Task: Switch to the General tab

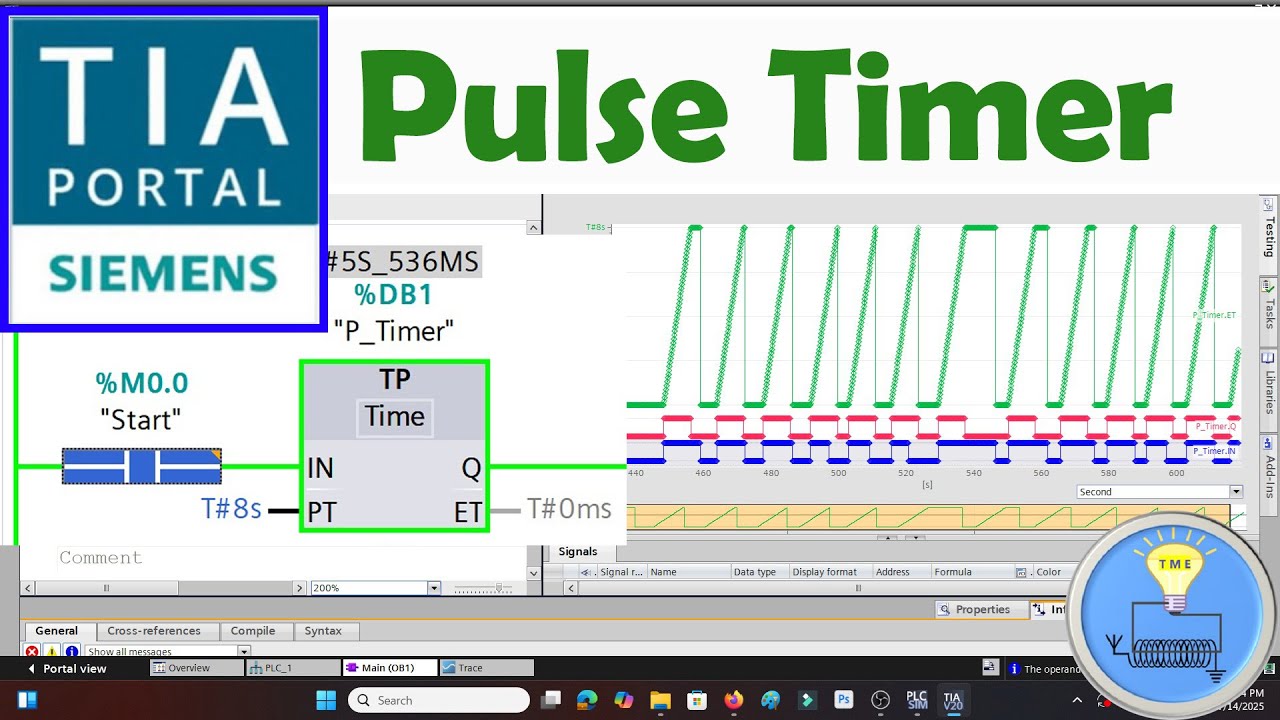Action: click(57, 631)
